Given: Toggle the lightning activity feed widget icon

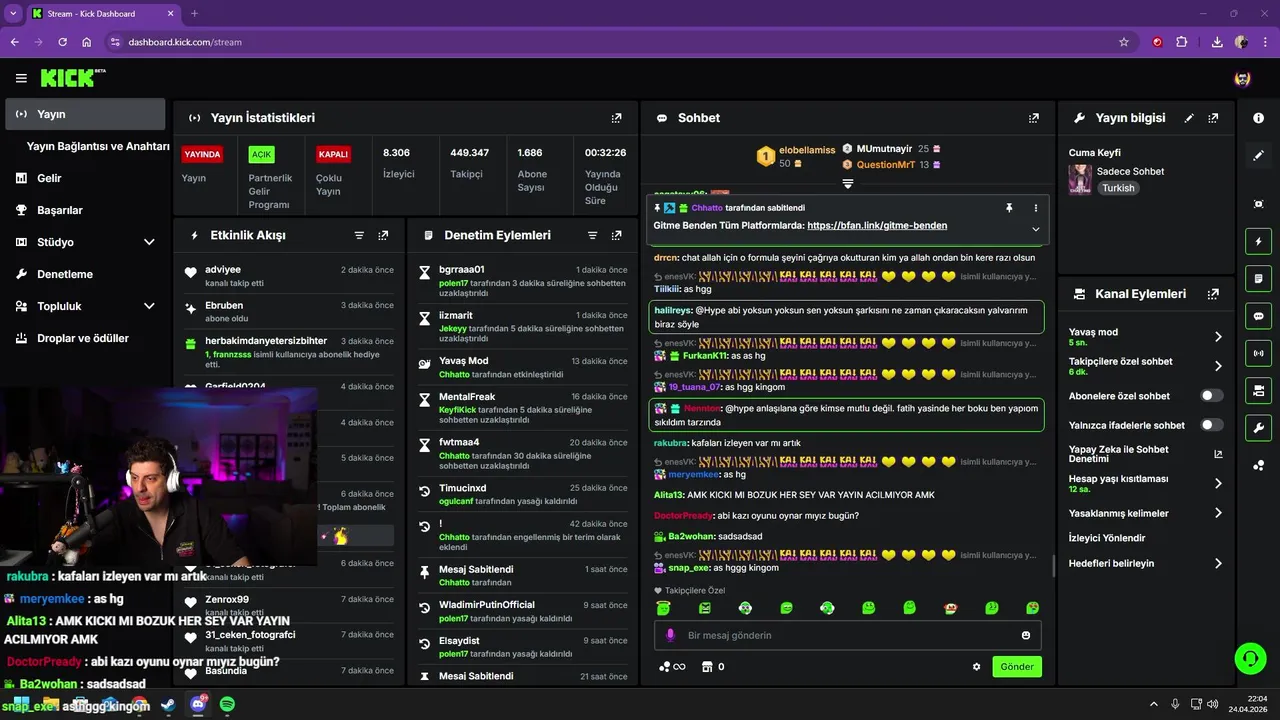Looking at the screenshot, I should point(1258,241).
